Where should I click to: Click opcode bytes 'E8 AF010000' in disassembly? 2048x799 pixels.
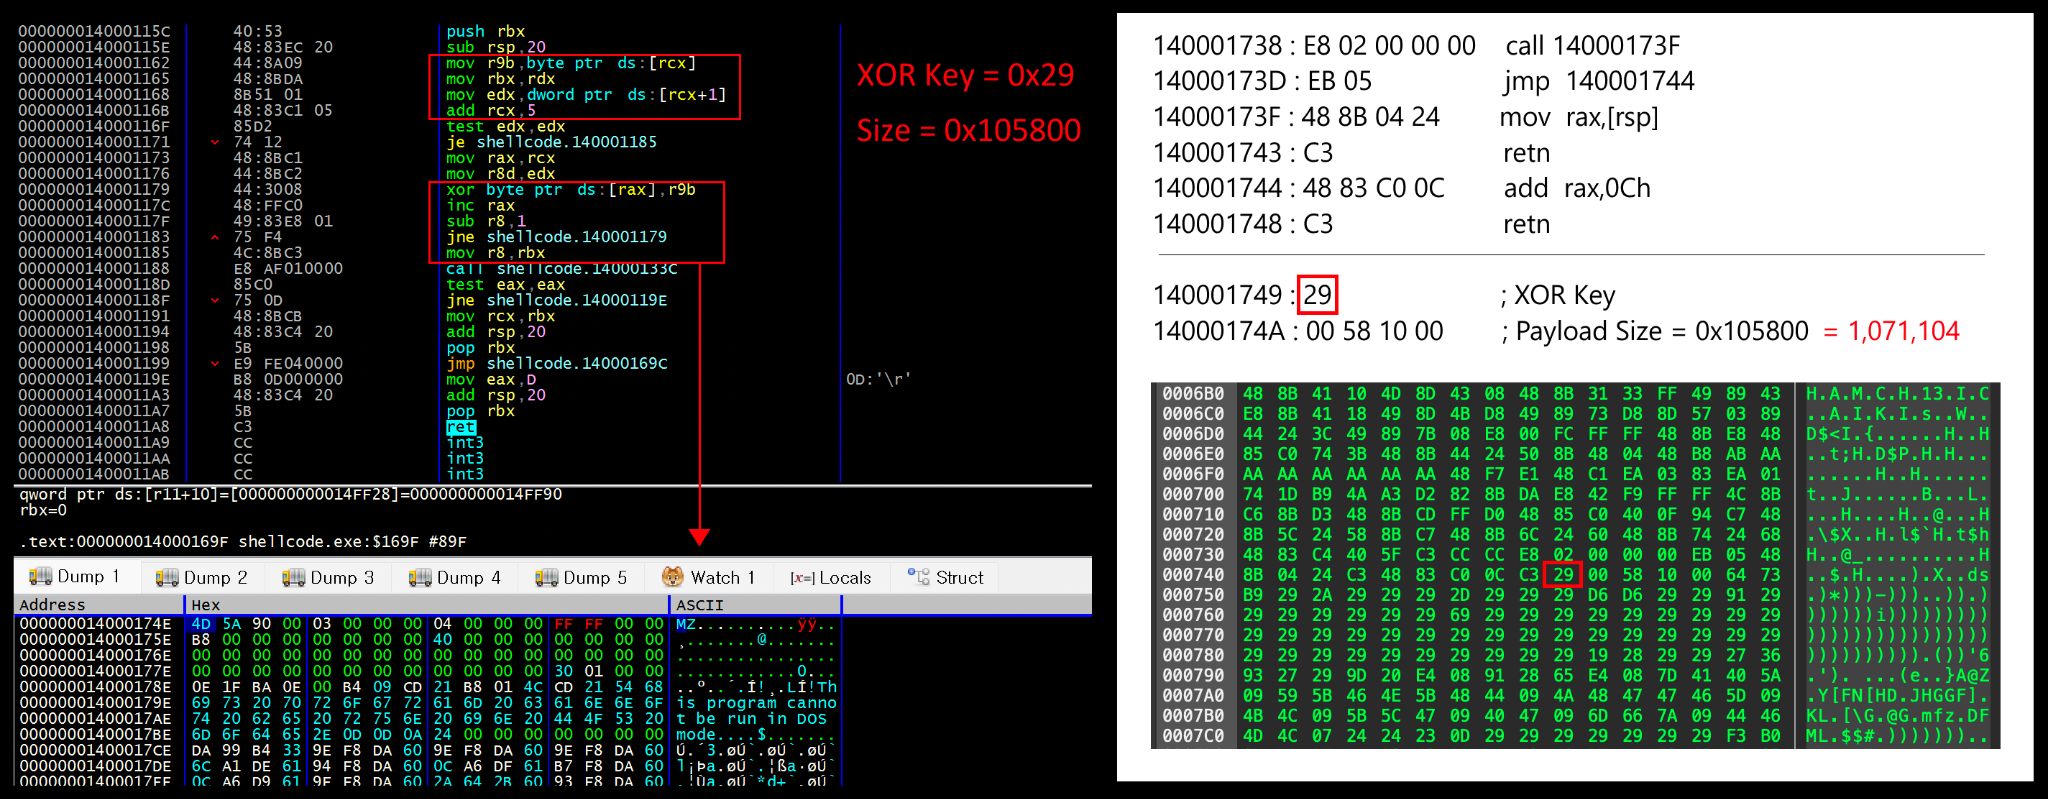pyautogui.click(x=288, y=269)
